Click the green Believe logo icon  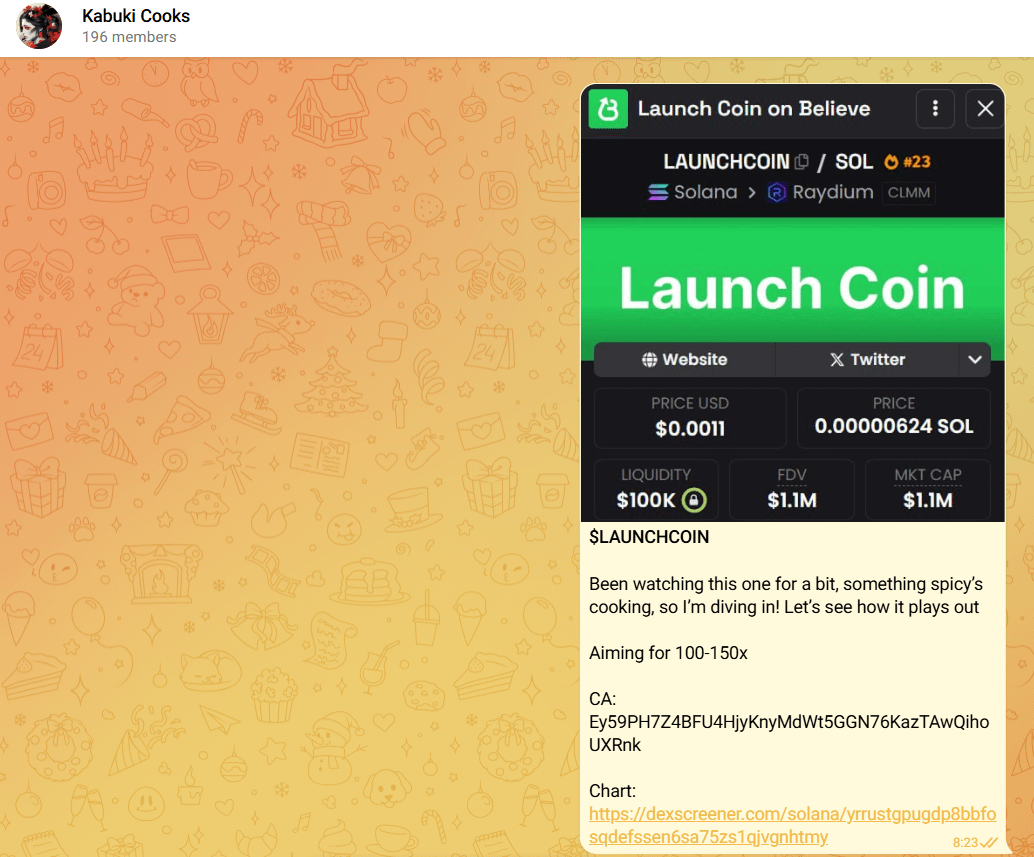pyautogui.click(x=608, y=109)
